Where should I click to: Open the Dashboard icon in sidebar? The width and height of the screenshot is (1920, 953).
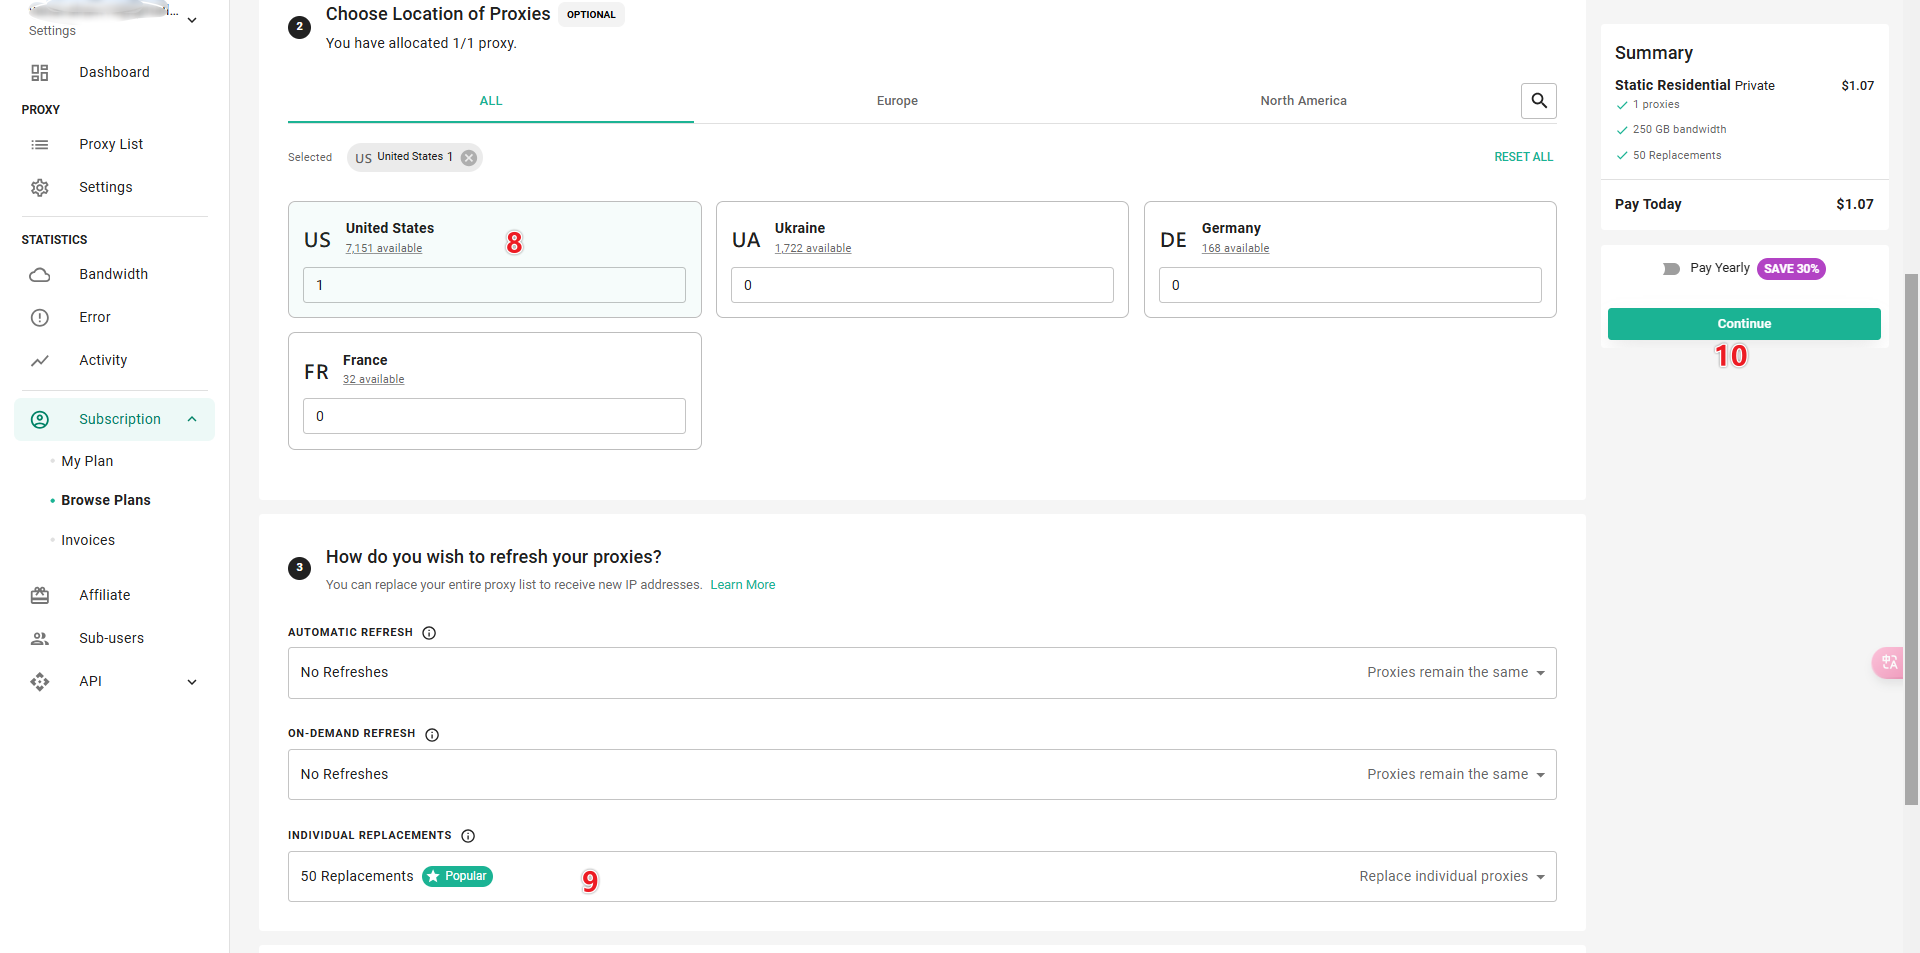[x=40, y=73]
